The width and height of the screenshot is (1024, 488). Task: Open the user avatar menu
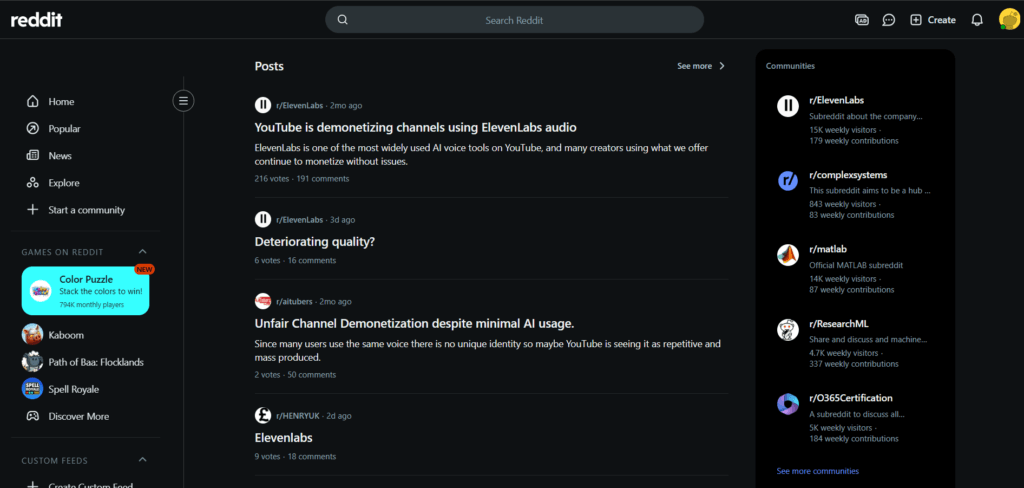tap(1009, 19)
